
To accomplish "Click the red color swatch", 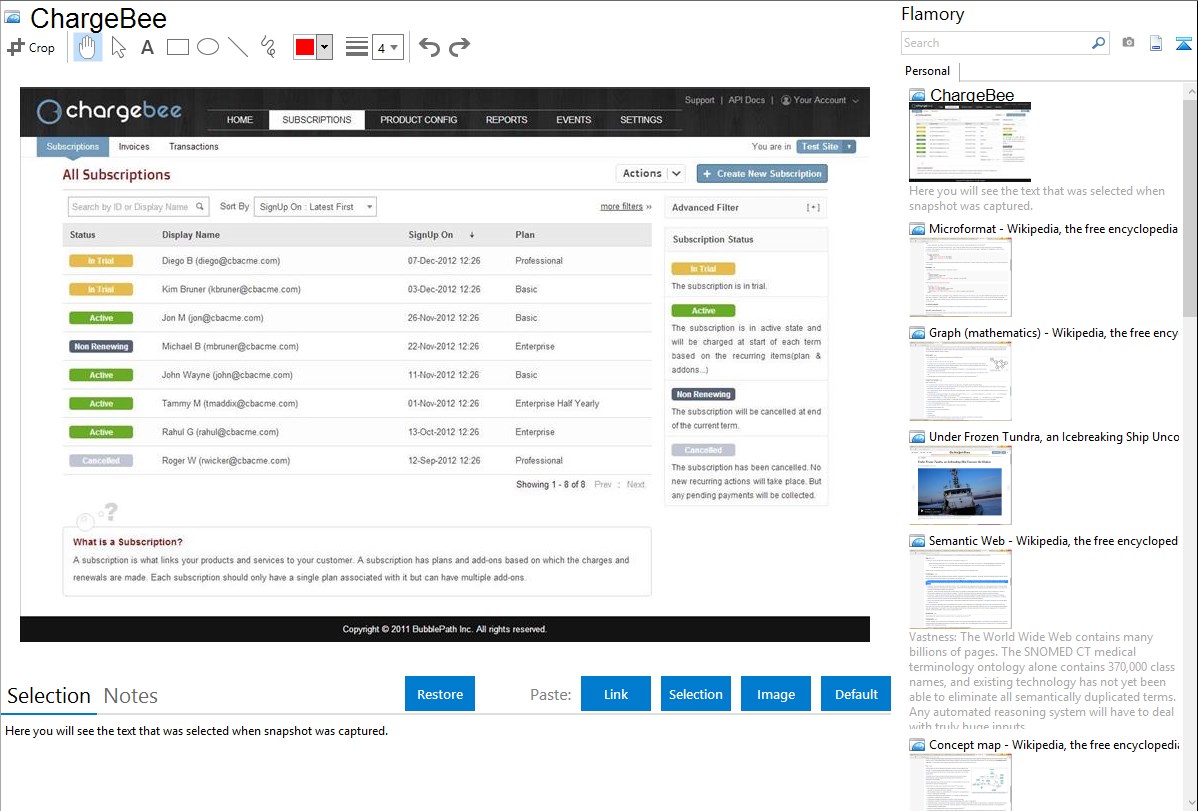I will pyautogui.click(x=305, y=47).
